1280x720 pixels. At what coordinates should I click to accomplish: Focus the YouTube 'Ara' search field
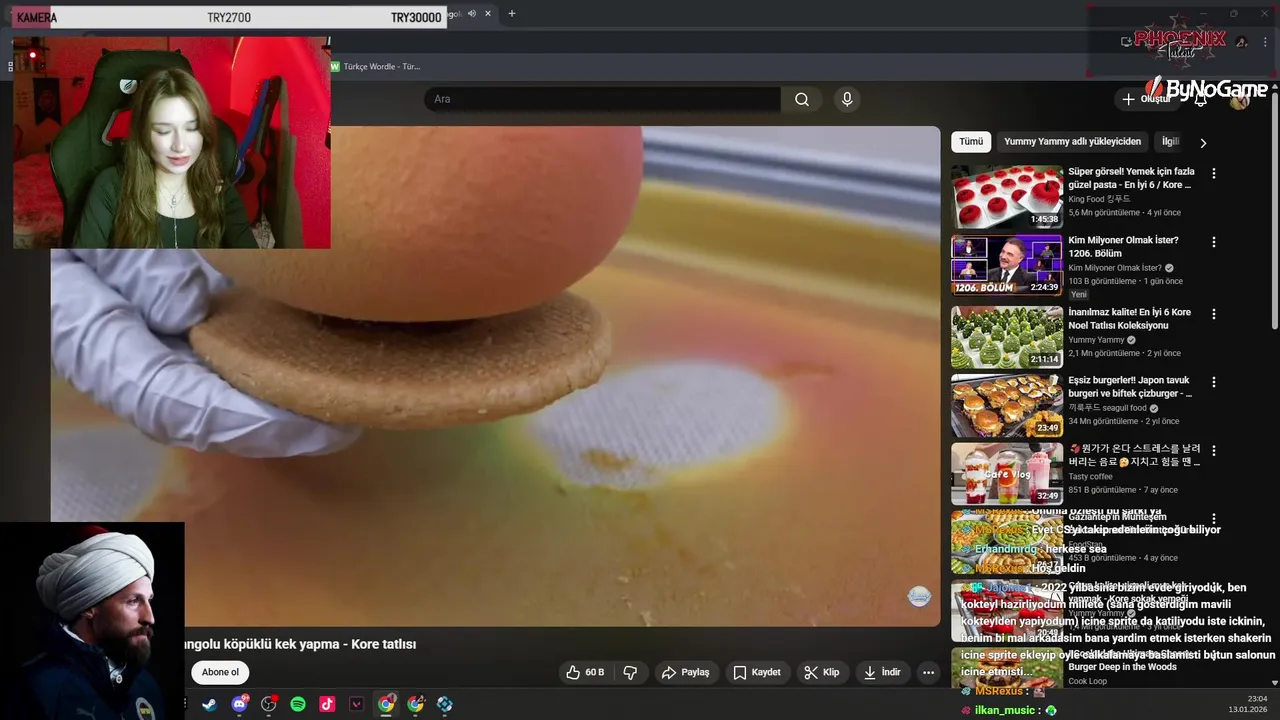[x=602, y=99]
